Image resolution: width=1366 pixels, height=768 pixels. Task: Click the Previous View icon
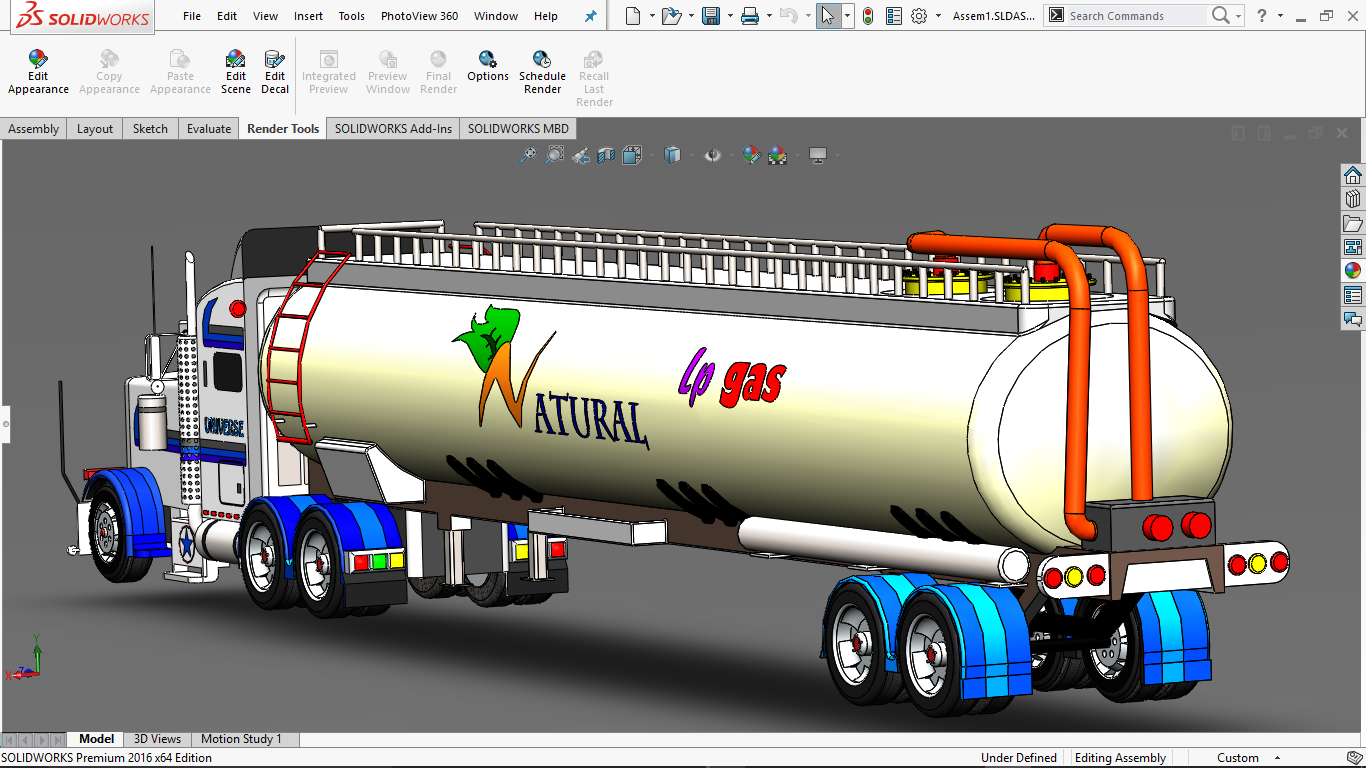[x=580, y=155]
